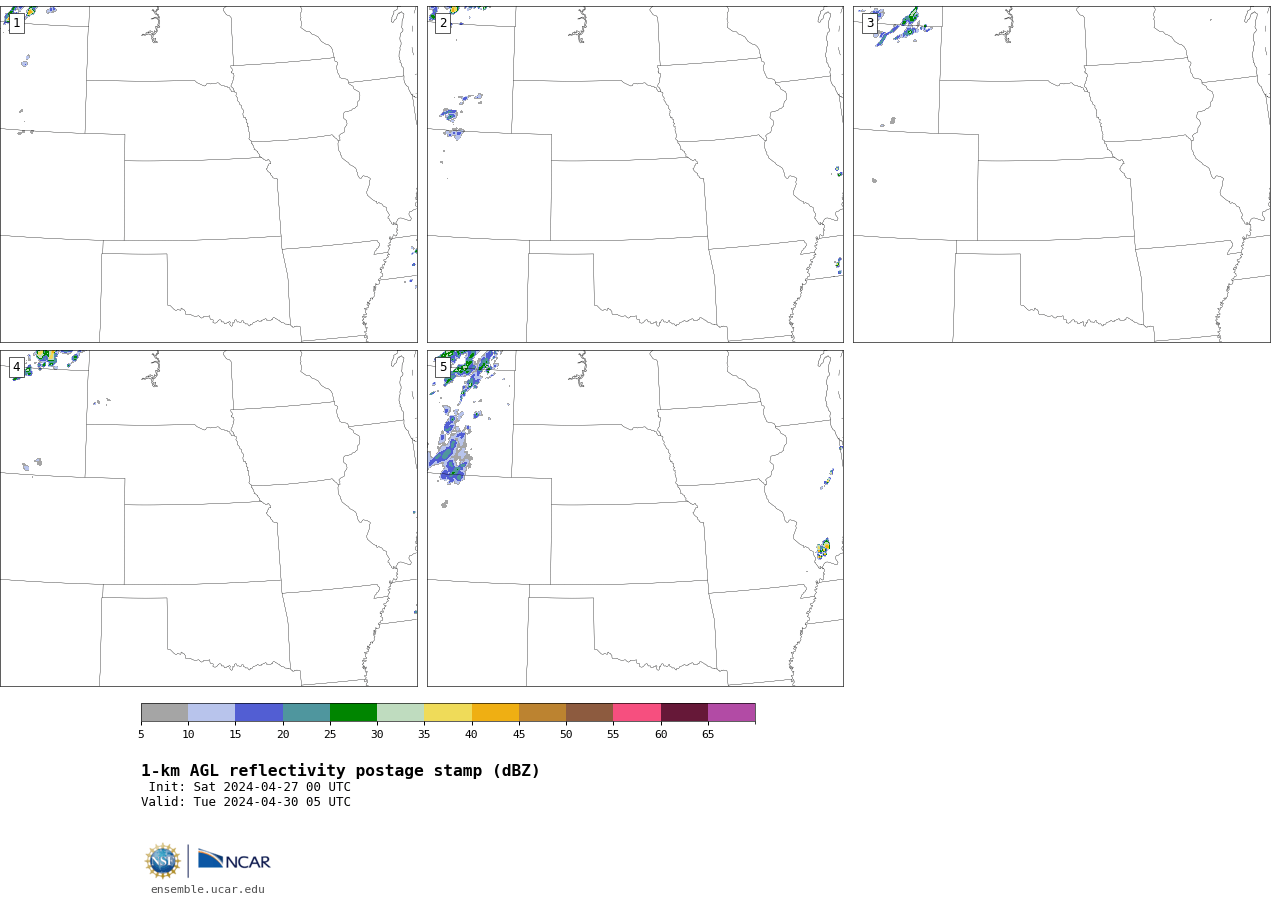The height and width of the screenshot is (901, 1280).
Task: Click the orange 40-45 dBZ swatch
Action: [495, 713]
